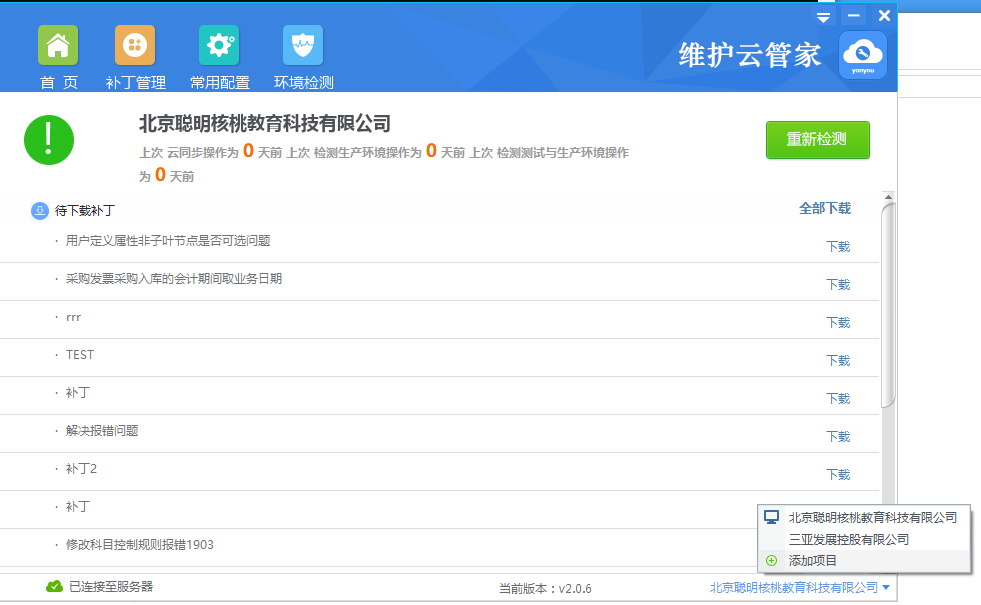The width and height of the screenshot is (981, 605).
Task: Click the green connected cloud icon
Action: [x=54, y=586]
